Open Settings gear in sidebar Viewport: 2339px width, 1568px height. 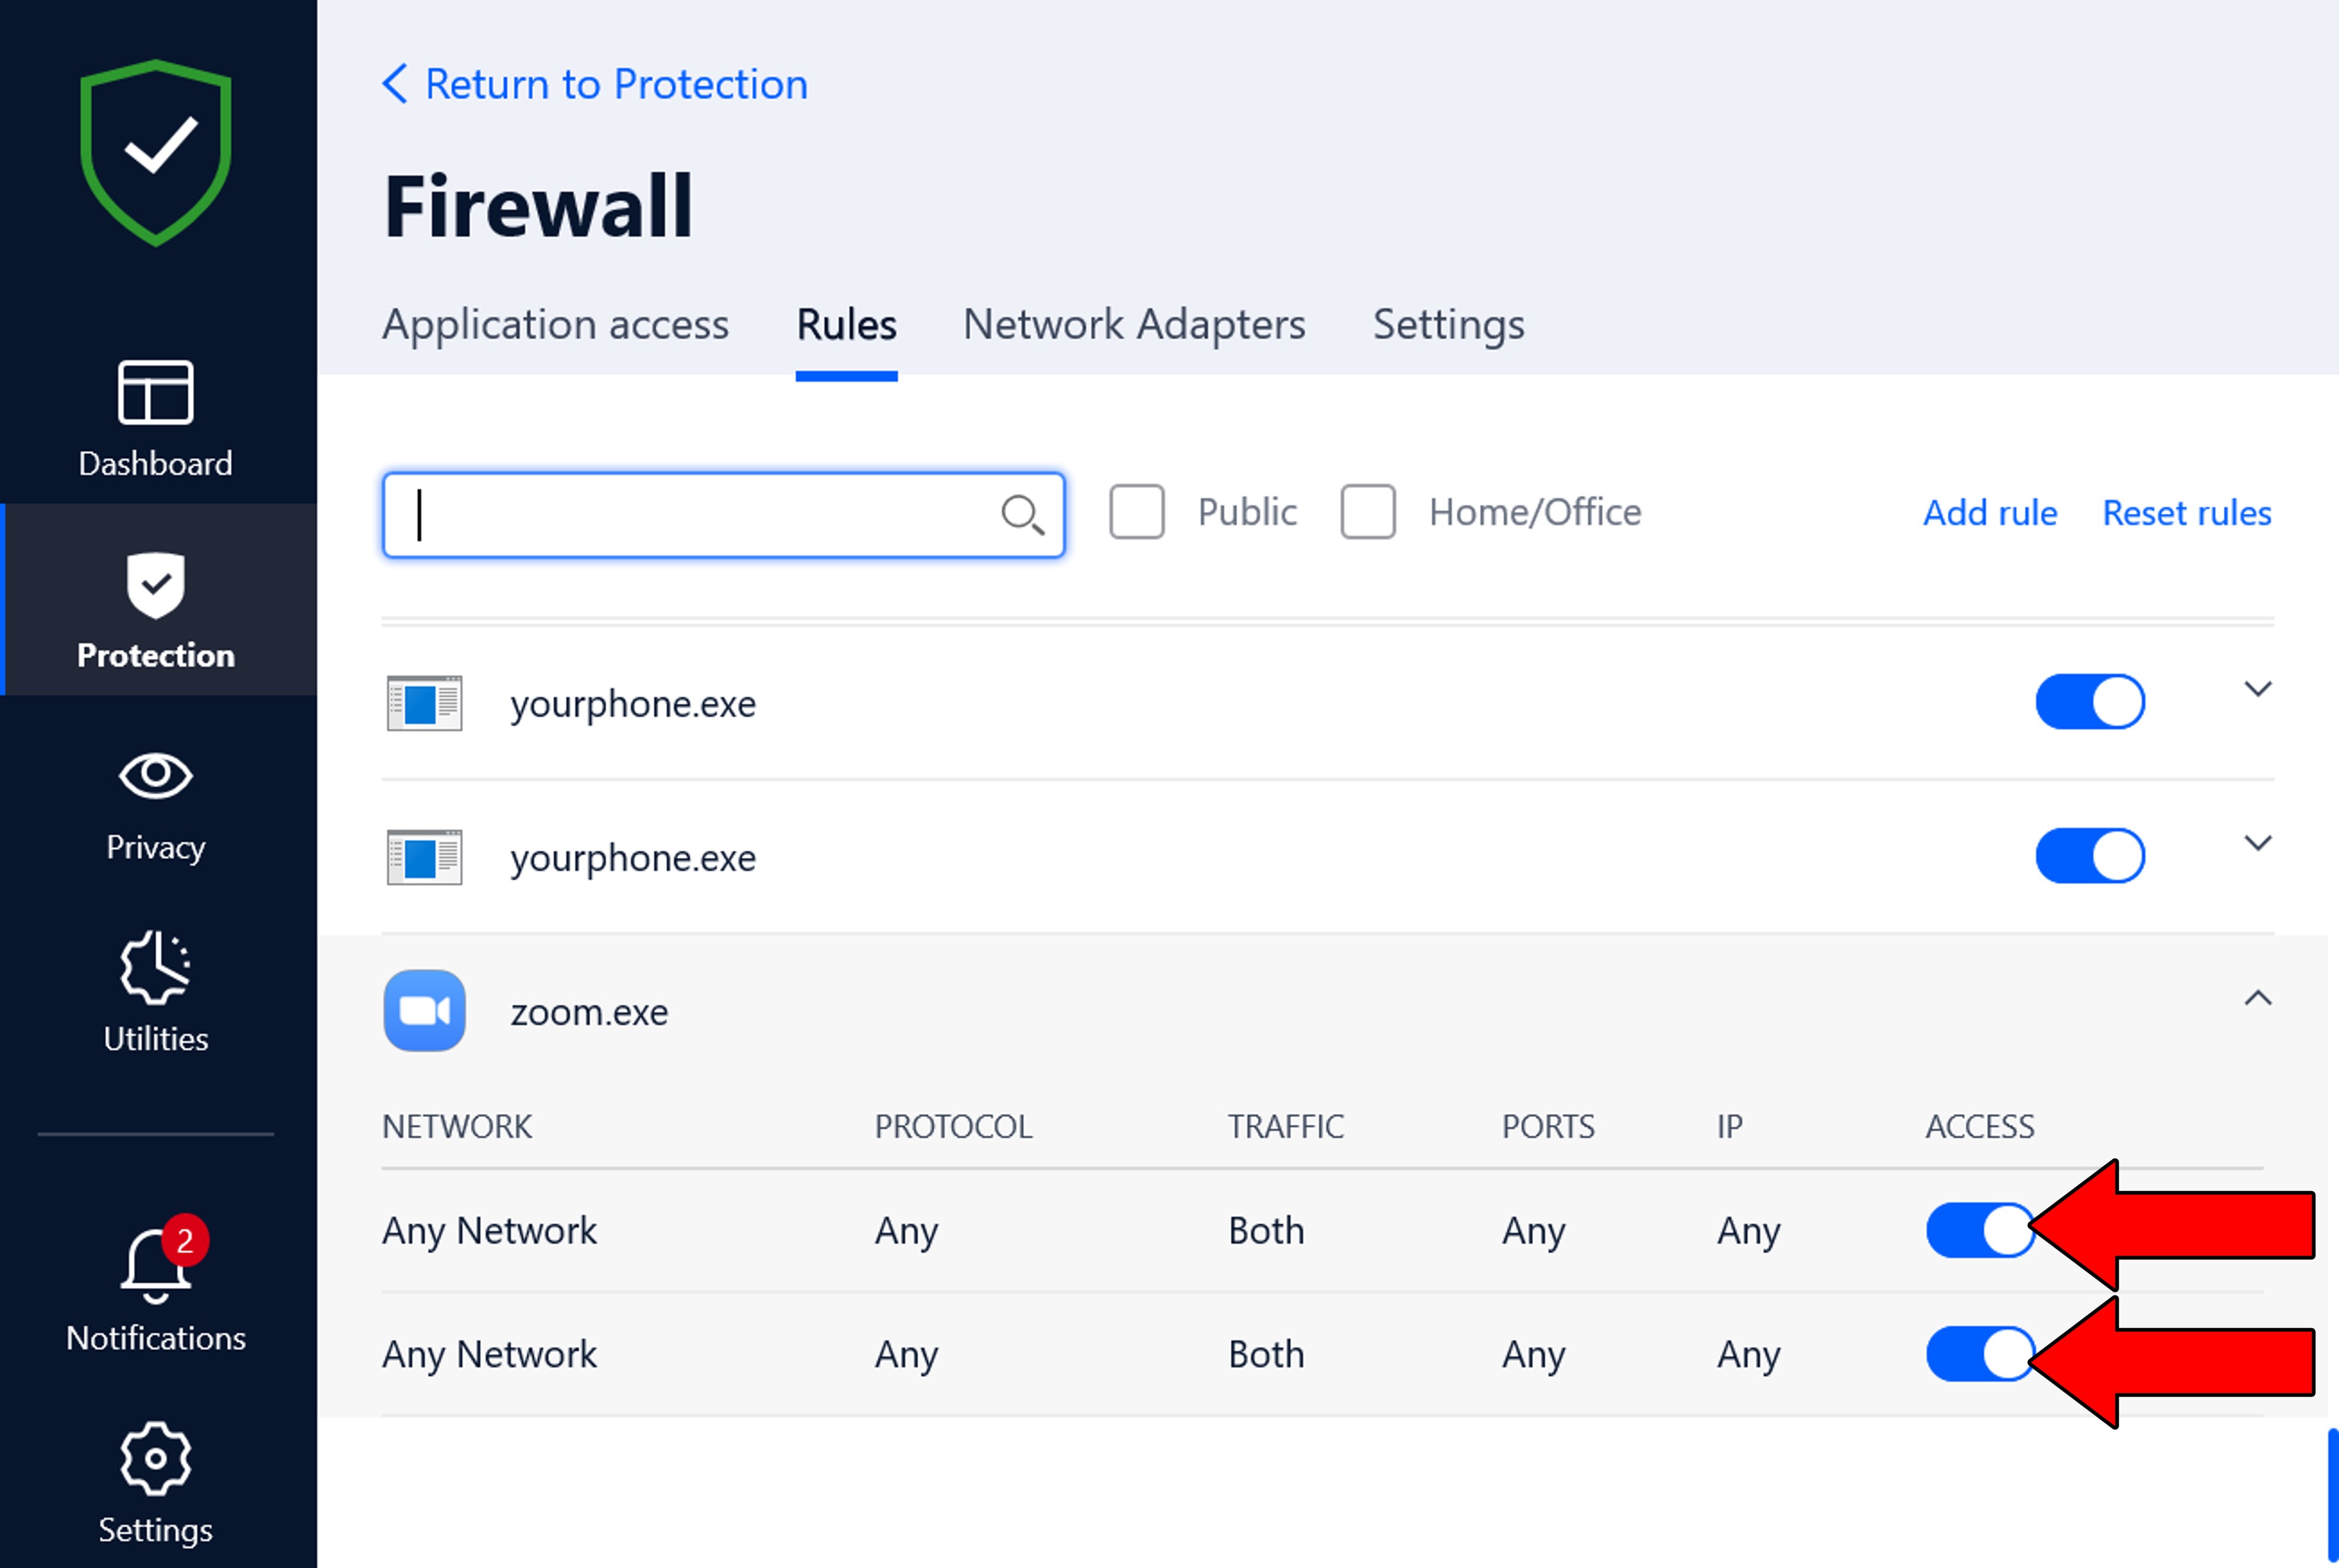(x=155, y=1459)
